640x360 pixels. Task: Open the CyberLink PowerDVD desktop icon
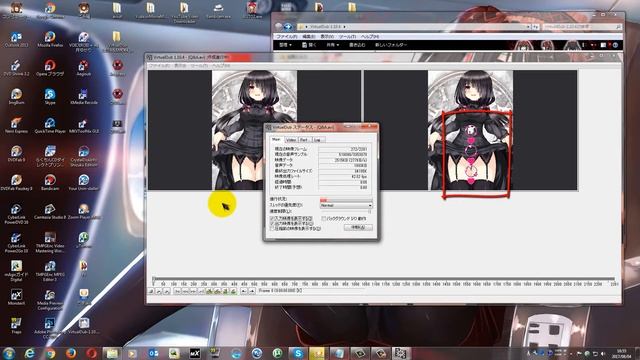16,213
